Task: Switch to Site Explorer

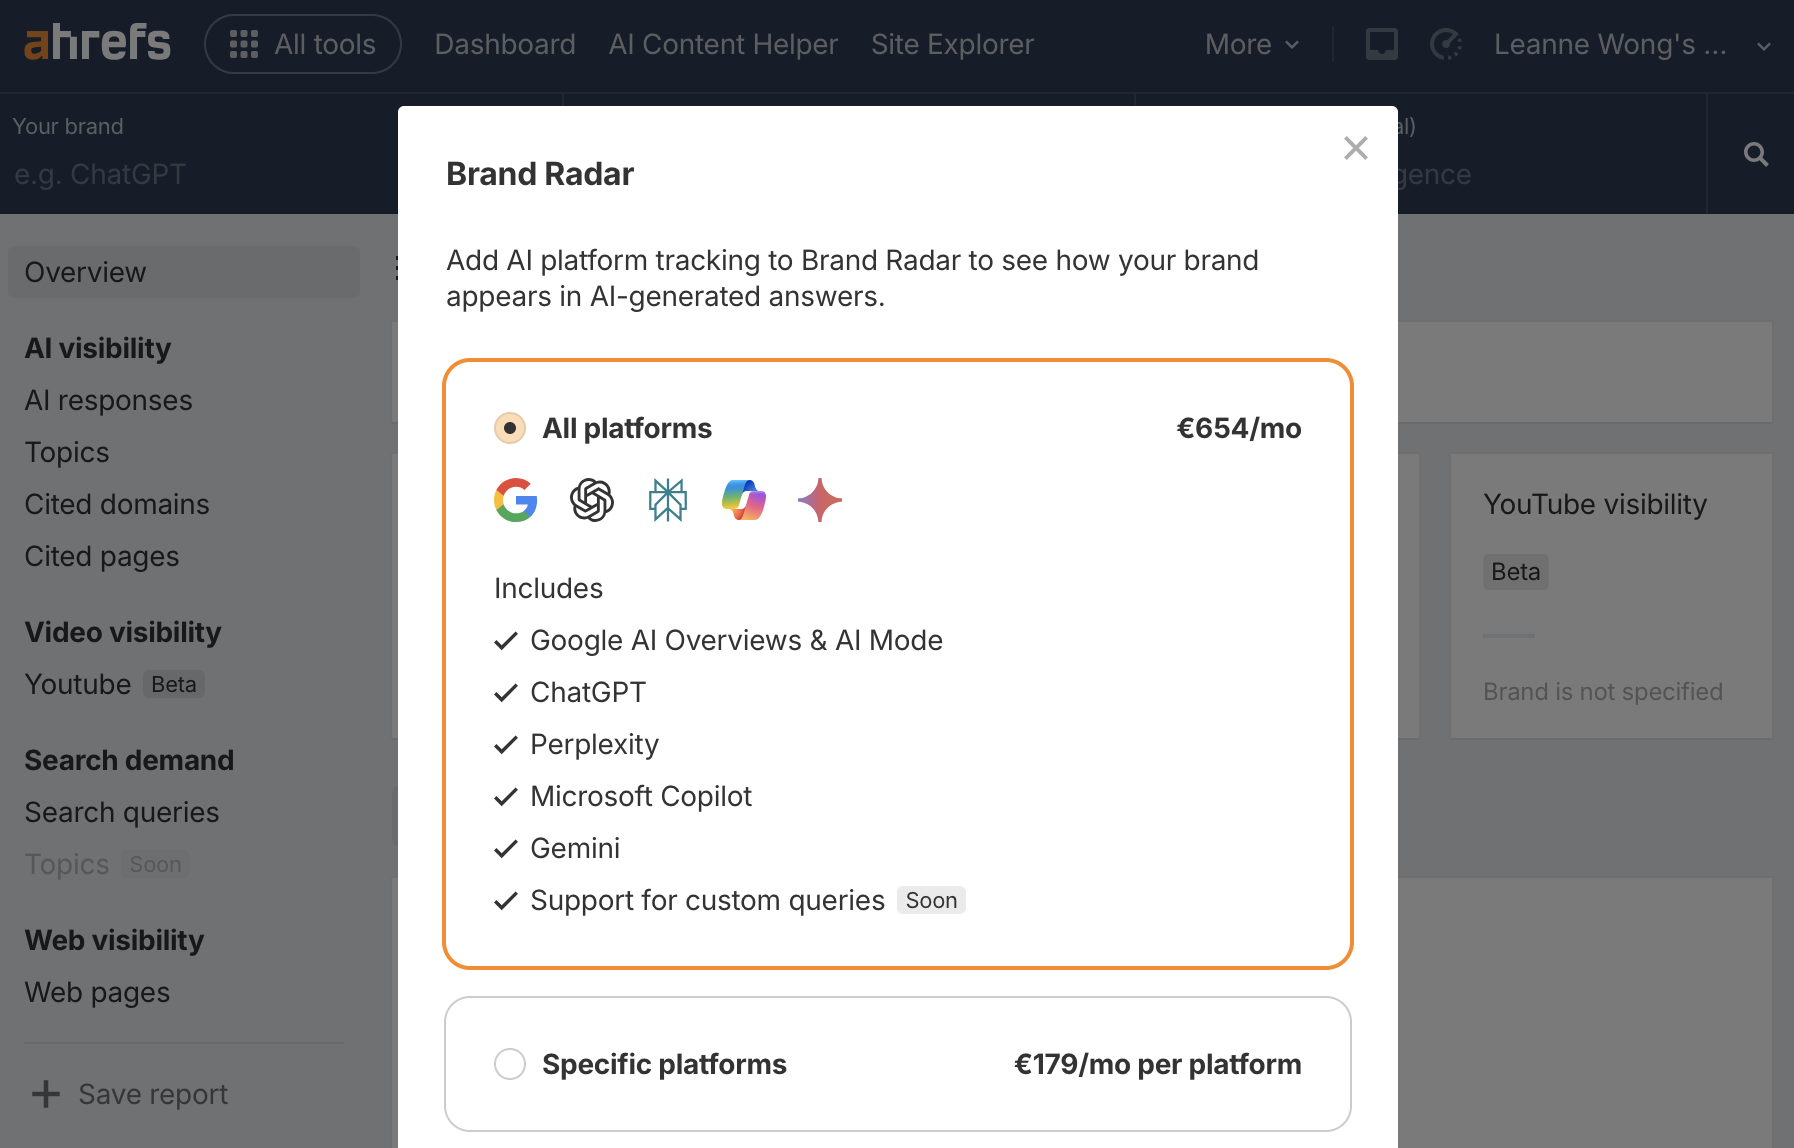Action: [x=951, y=43]
